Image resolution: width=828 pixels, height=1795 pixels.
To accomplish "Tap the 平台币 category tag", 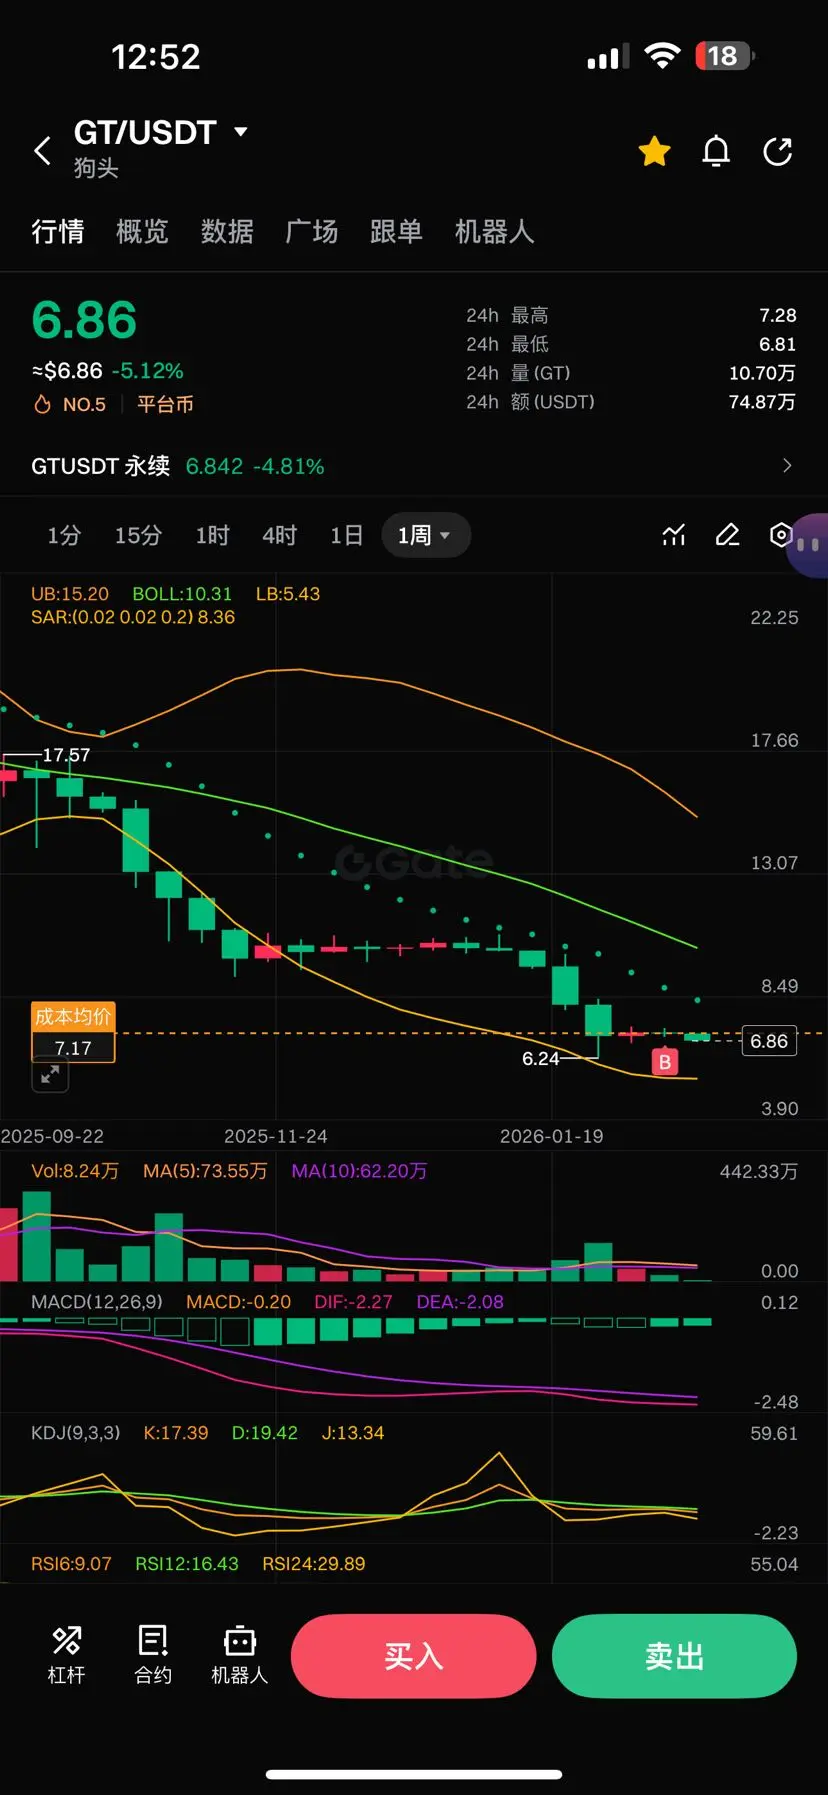I will 165,404.
